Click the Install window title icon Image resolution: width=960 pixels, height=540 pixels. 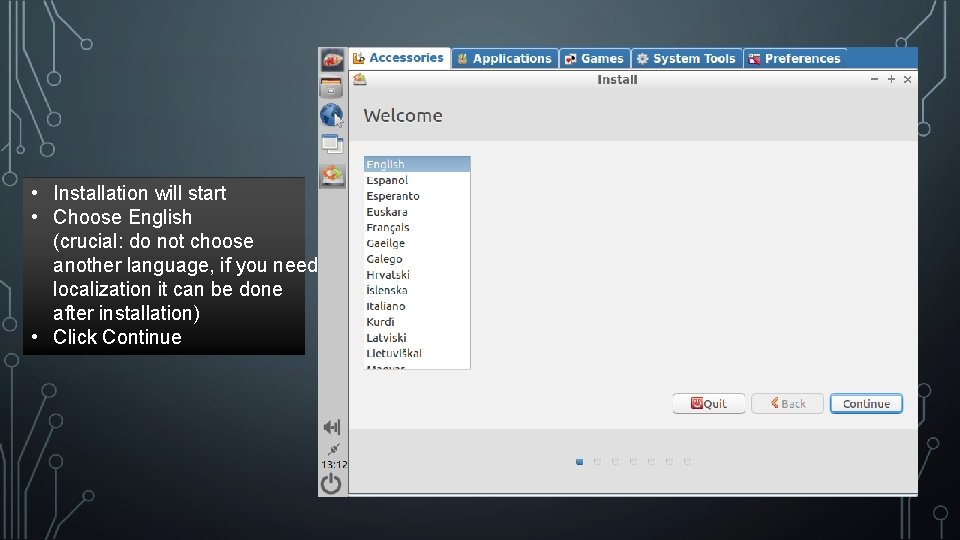pyautogui.click(x=360, y=80)
